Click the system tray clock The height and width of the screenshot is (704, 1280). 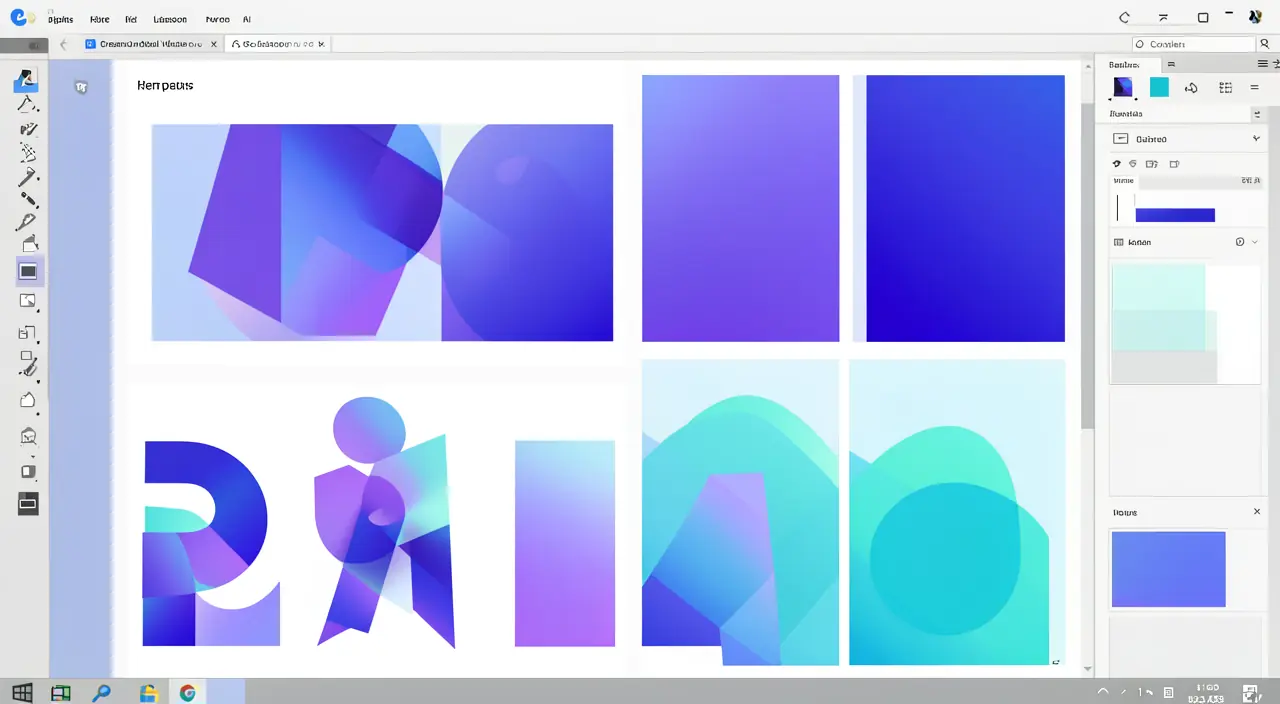coord(1205,692)
